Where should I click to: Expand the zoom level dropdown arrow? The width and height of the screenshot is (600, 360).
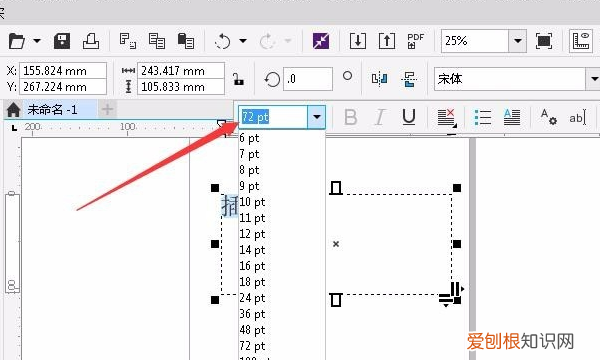tap(518, 41)
